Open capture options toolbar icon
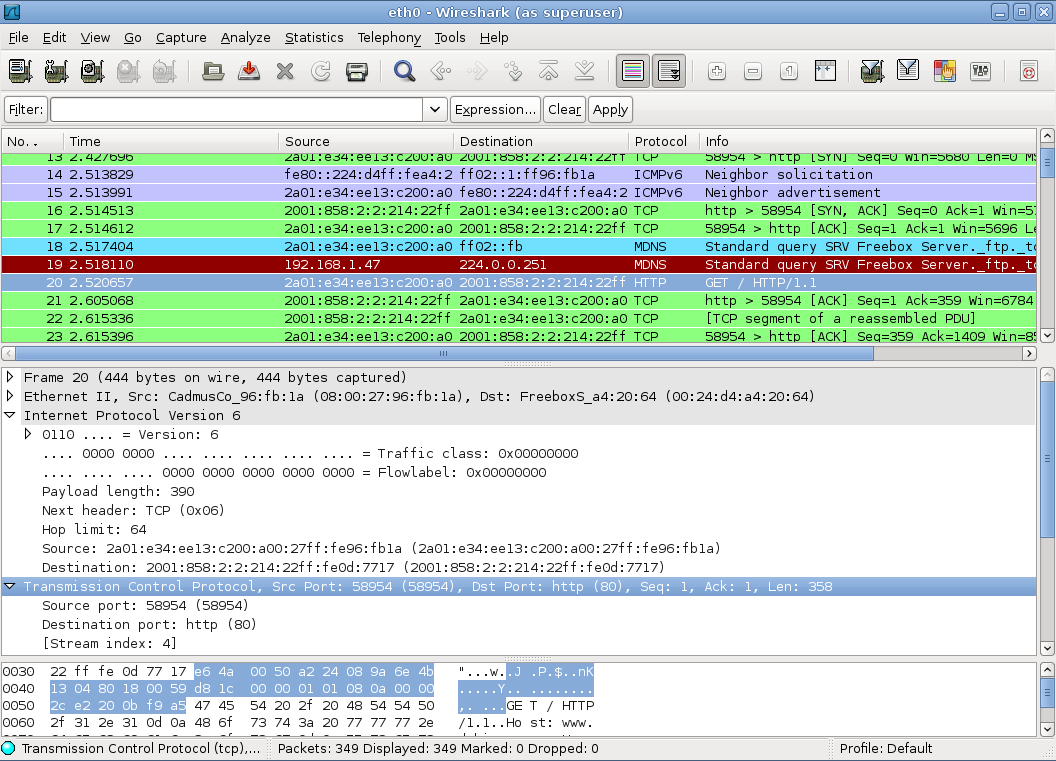The width and height of the screenshot is (1056, 761). point(56,71)
